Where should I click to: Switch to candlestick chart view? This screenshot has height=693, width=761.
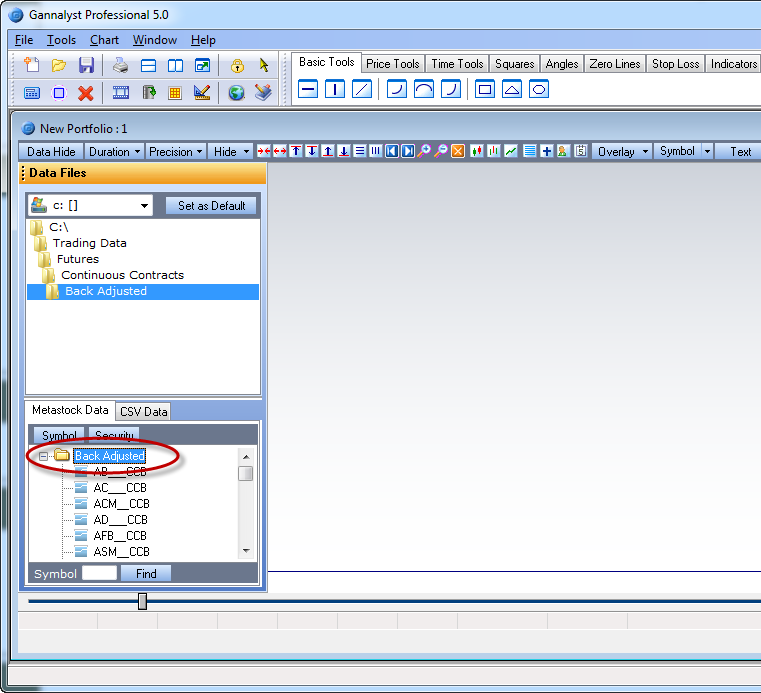(477, 151)
